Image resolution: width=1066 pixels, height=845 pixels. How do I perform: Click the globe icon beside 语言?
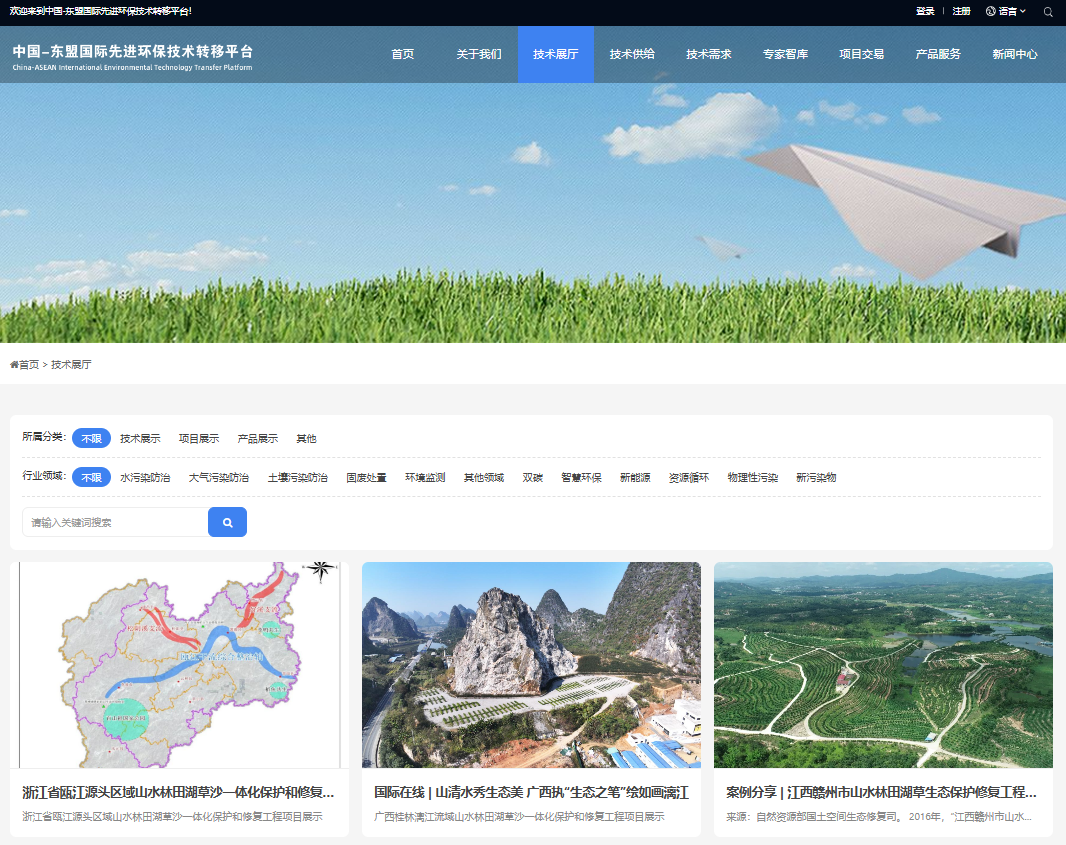(x=990, y=12)
